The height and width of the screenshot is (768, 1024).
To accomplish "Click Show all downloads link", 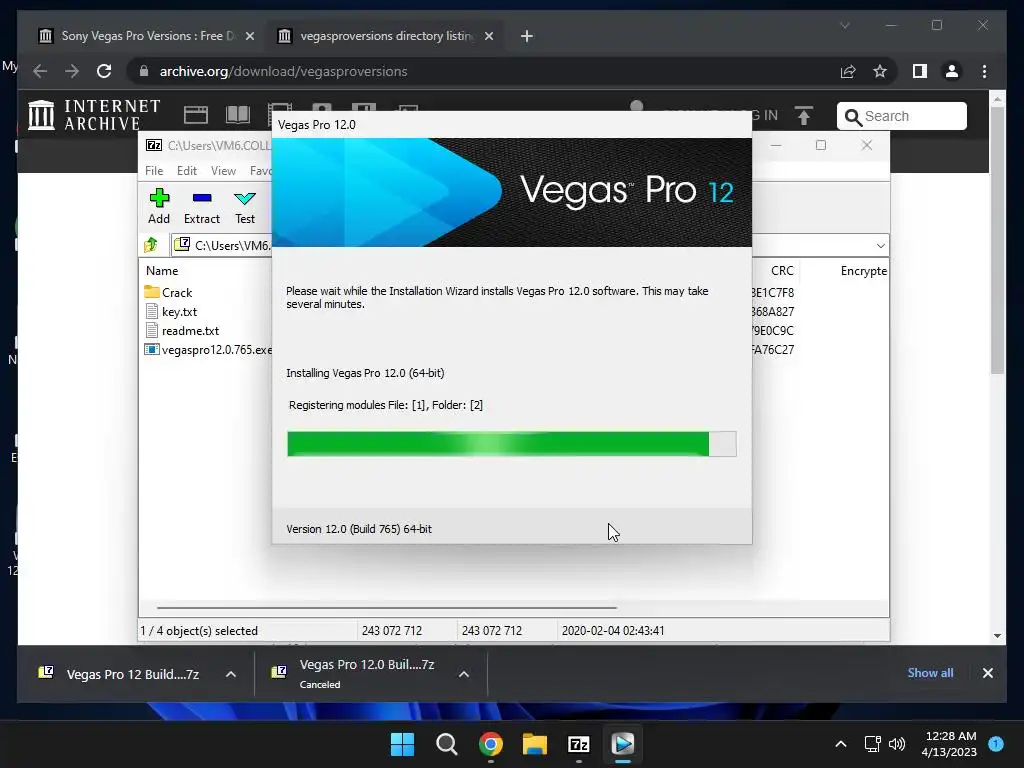I will click(930, 673).
